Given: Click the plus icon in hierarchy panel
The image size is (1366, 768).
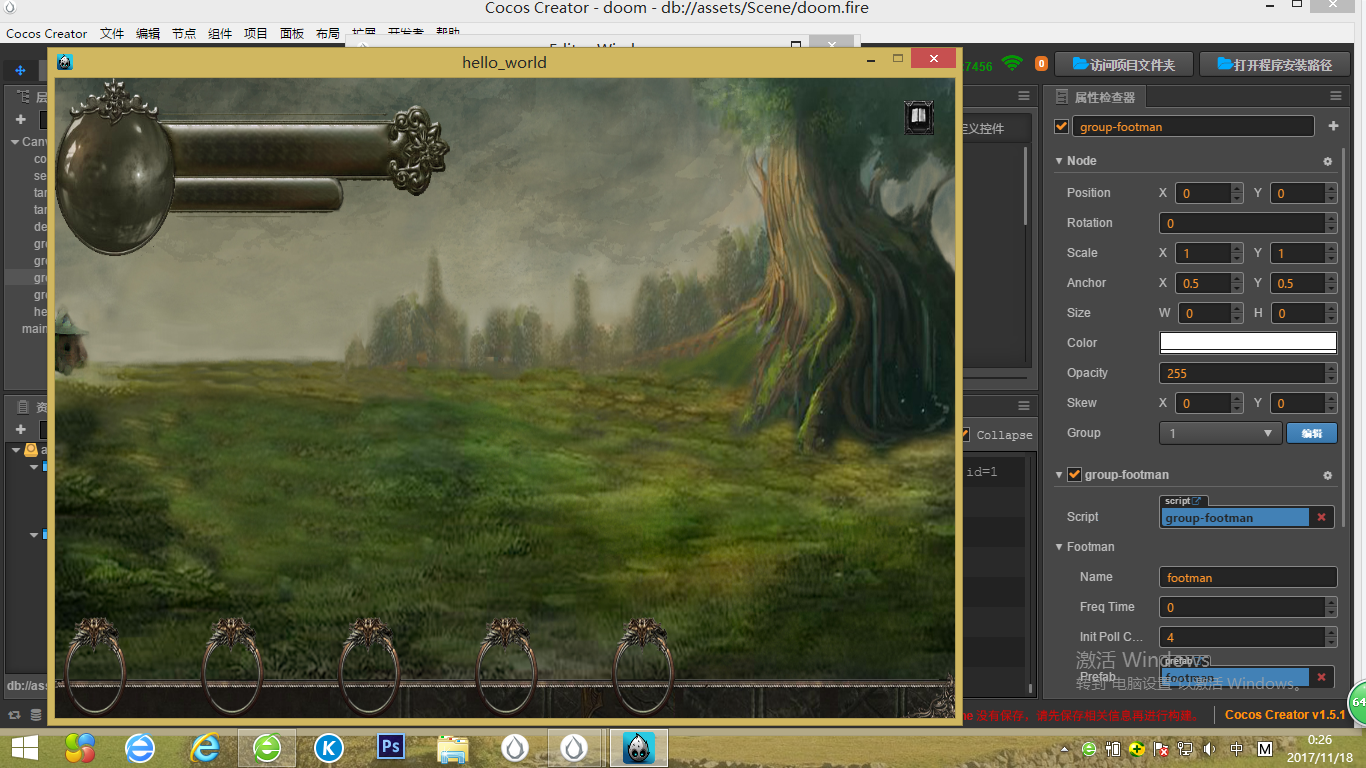Looking at the screenshot, I should (20, 120).
